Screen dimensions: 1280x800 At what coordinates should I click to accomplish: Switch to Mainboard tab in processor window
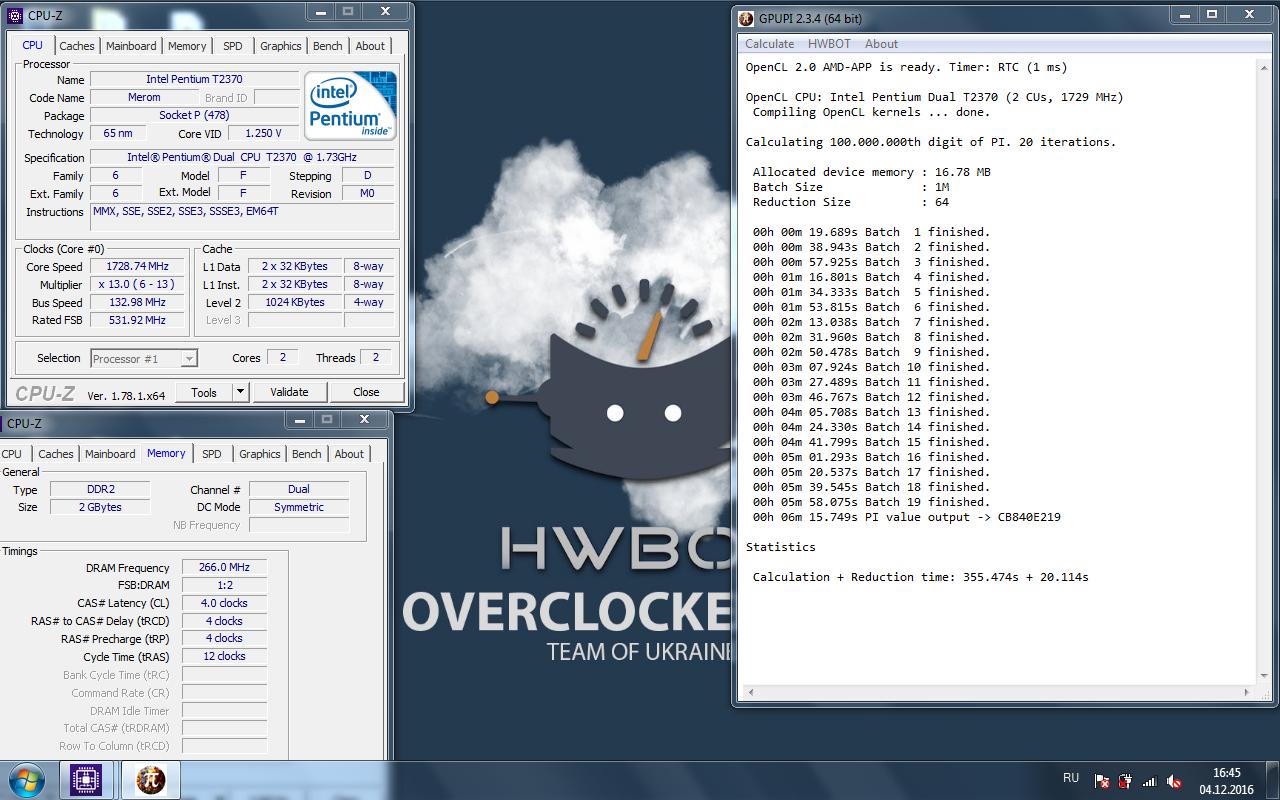[x=131, y=46]
